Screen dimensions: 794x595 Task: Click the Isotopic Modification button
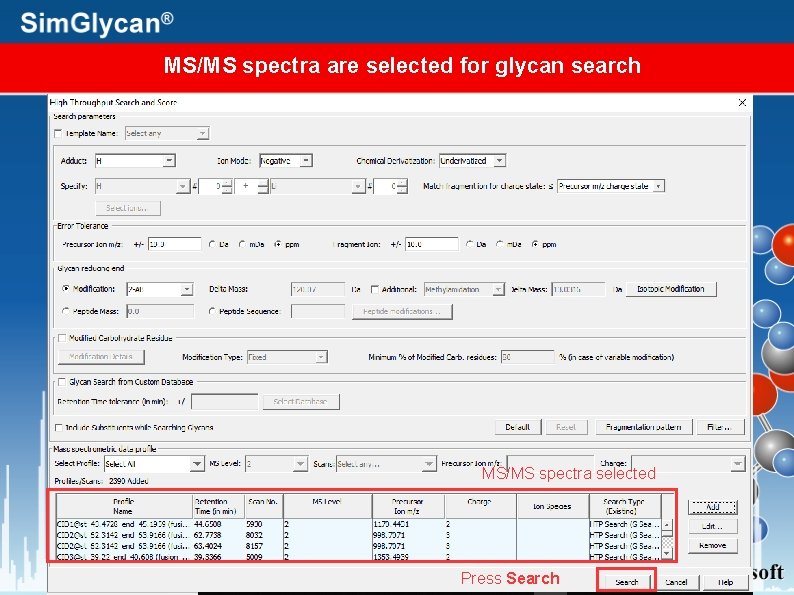[x=671, y=289]
